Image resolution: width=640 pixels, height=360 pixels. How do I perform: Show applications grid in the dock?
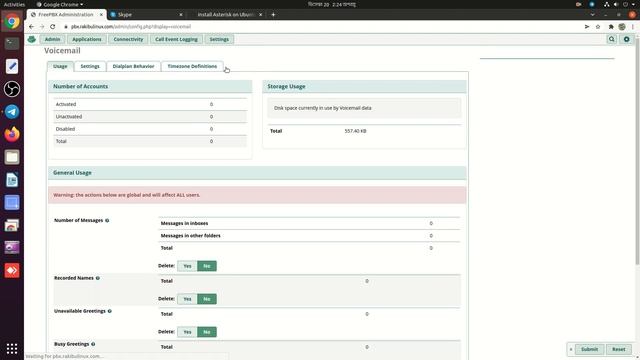point(12,349)
